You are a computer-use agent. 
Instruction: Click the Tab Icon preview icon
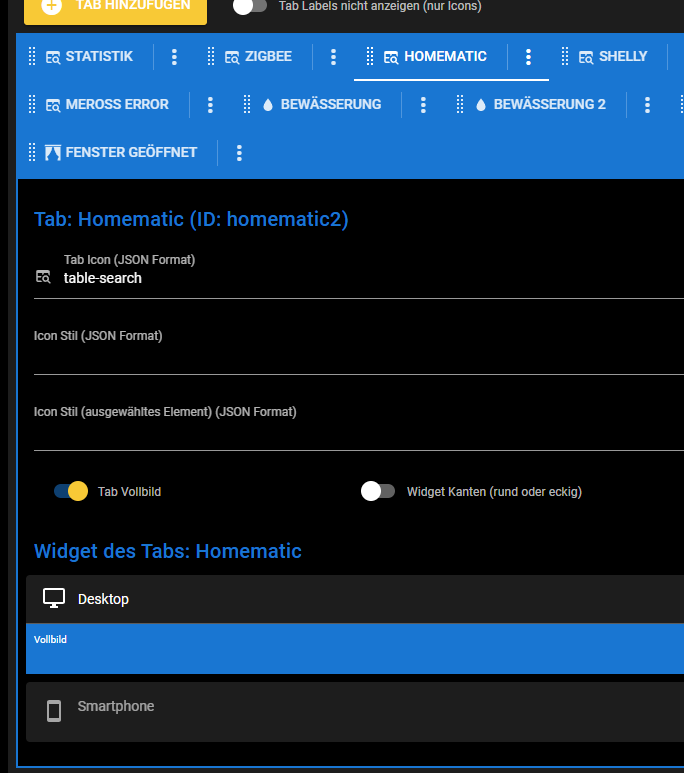tap(43, 277)
